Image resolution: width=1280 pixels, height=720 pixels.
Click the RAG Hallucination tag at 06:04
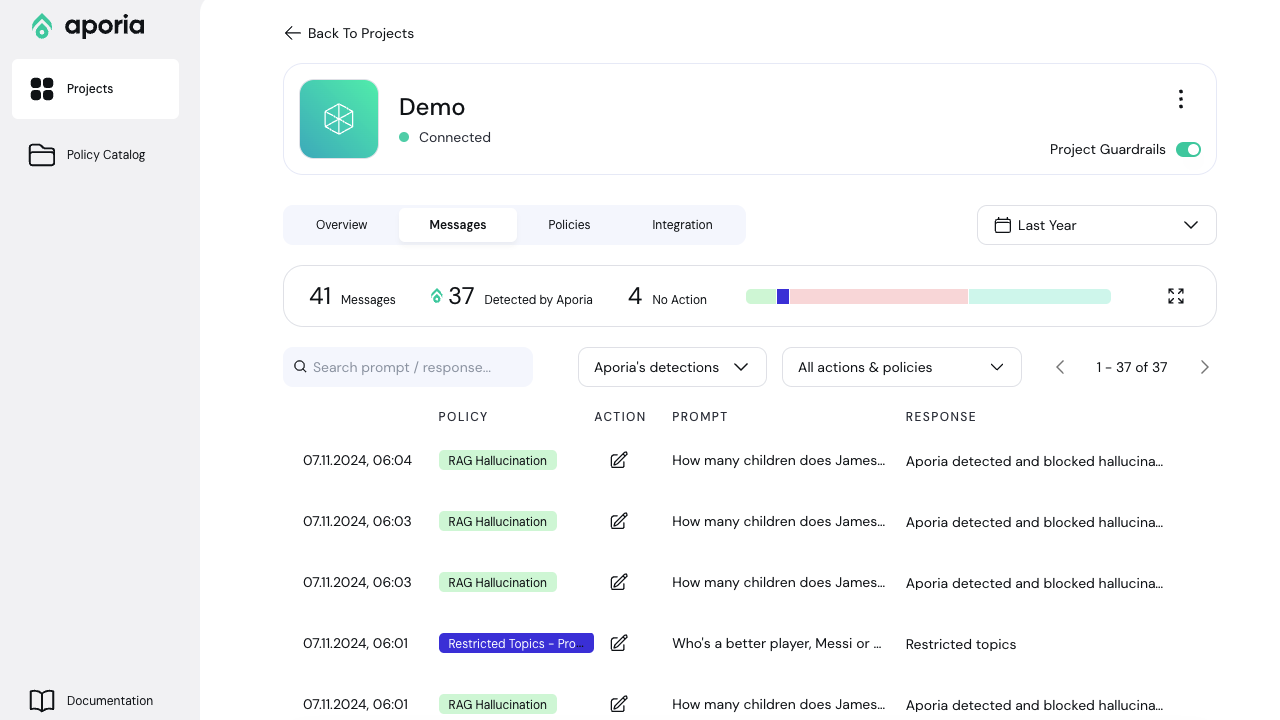coord(498,461)
